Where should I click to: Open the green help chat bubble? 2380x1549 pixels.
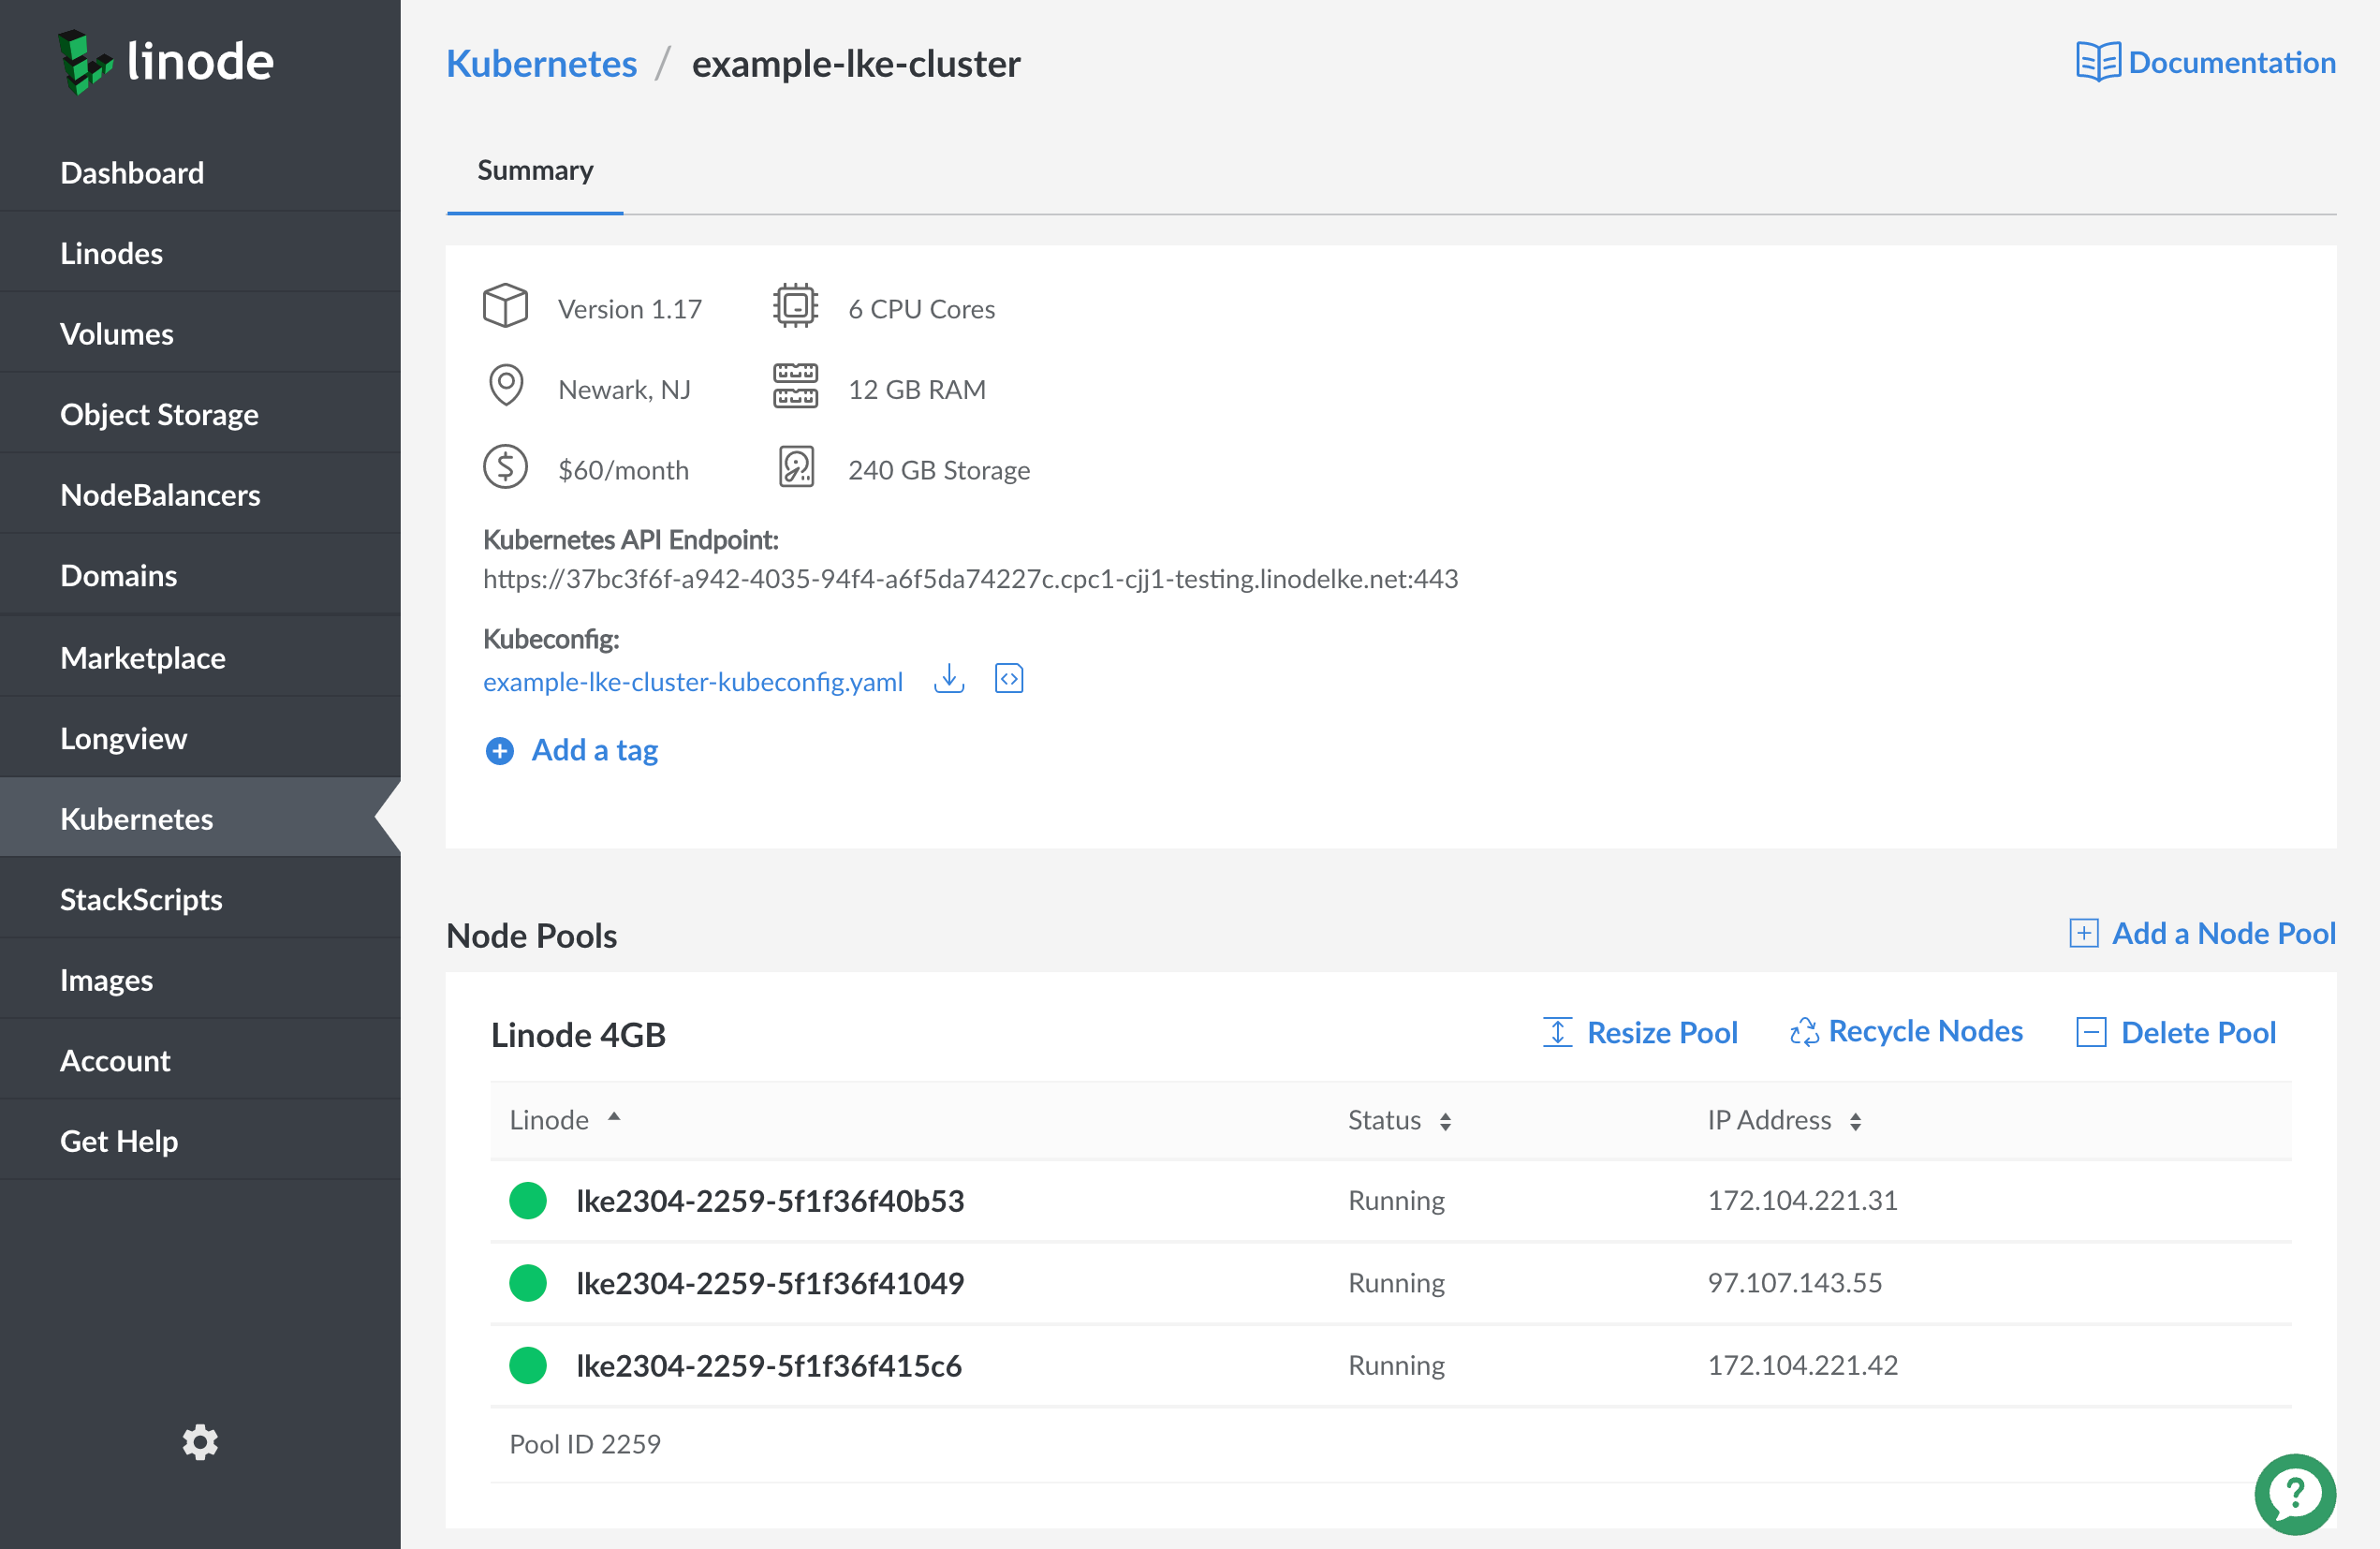(x=2294, y=1493)
